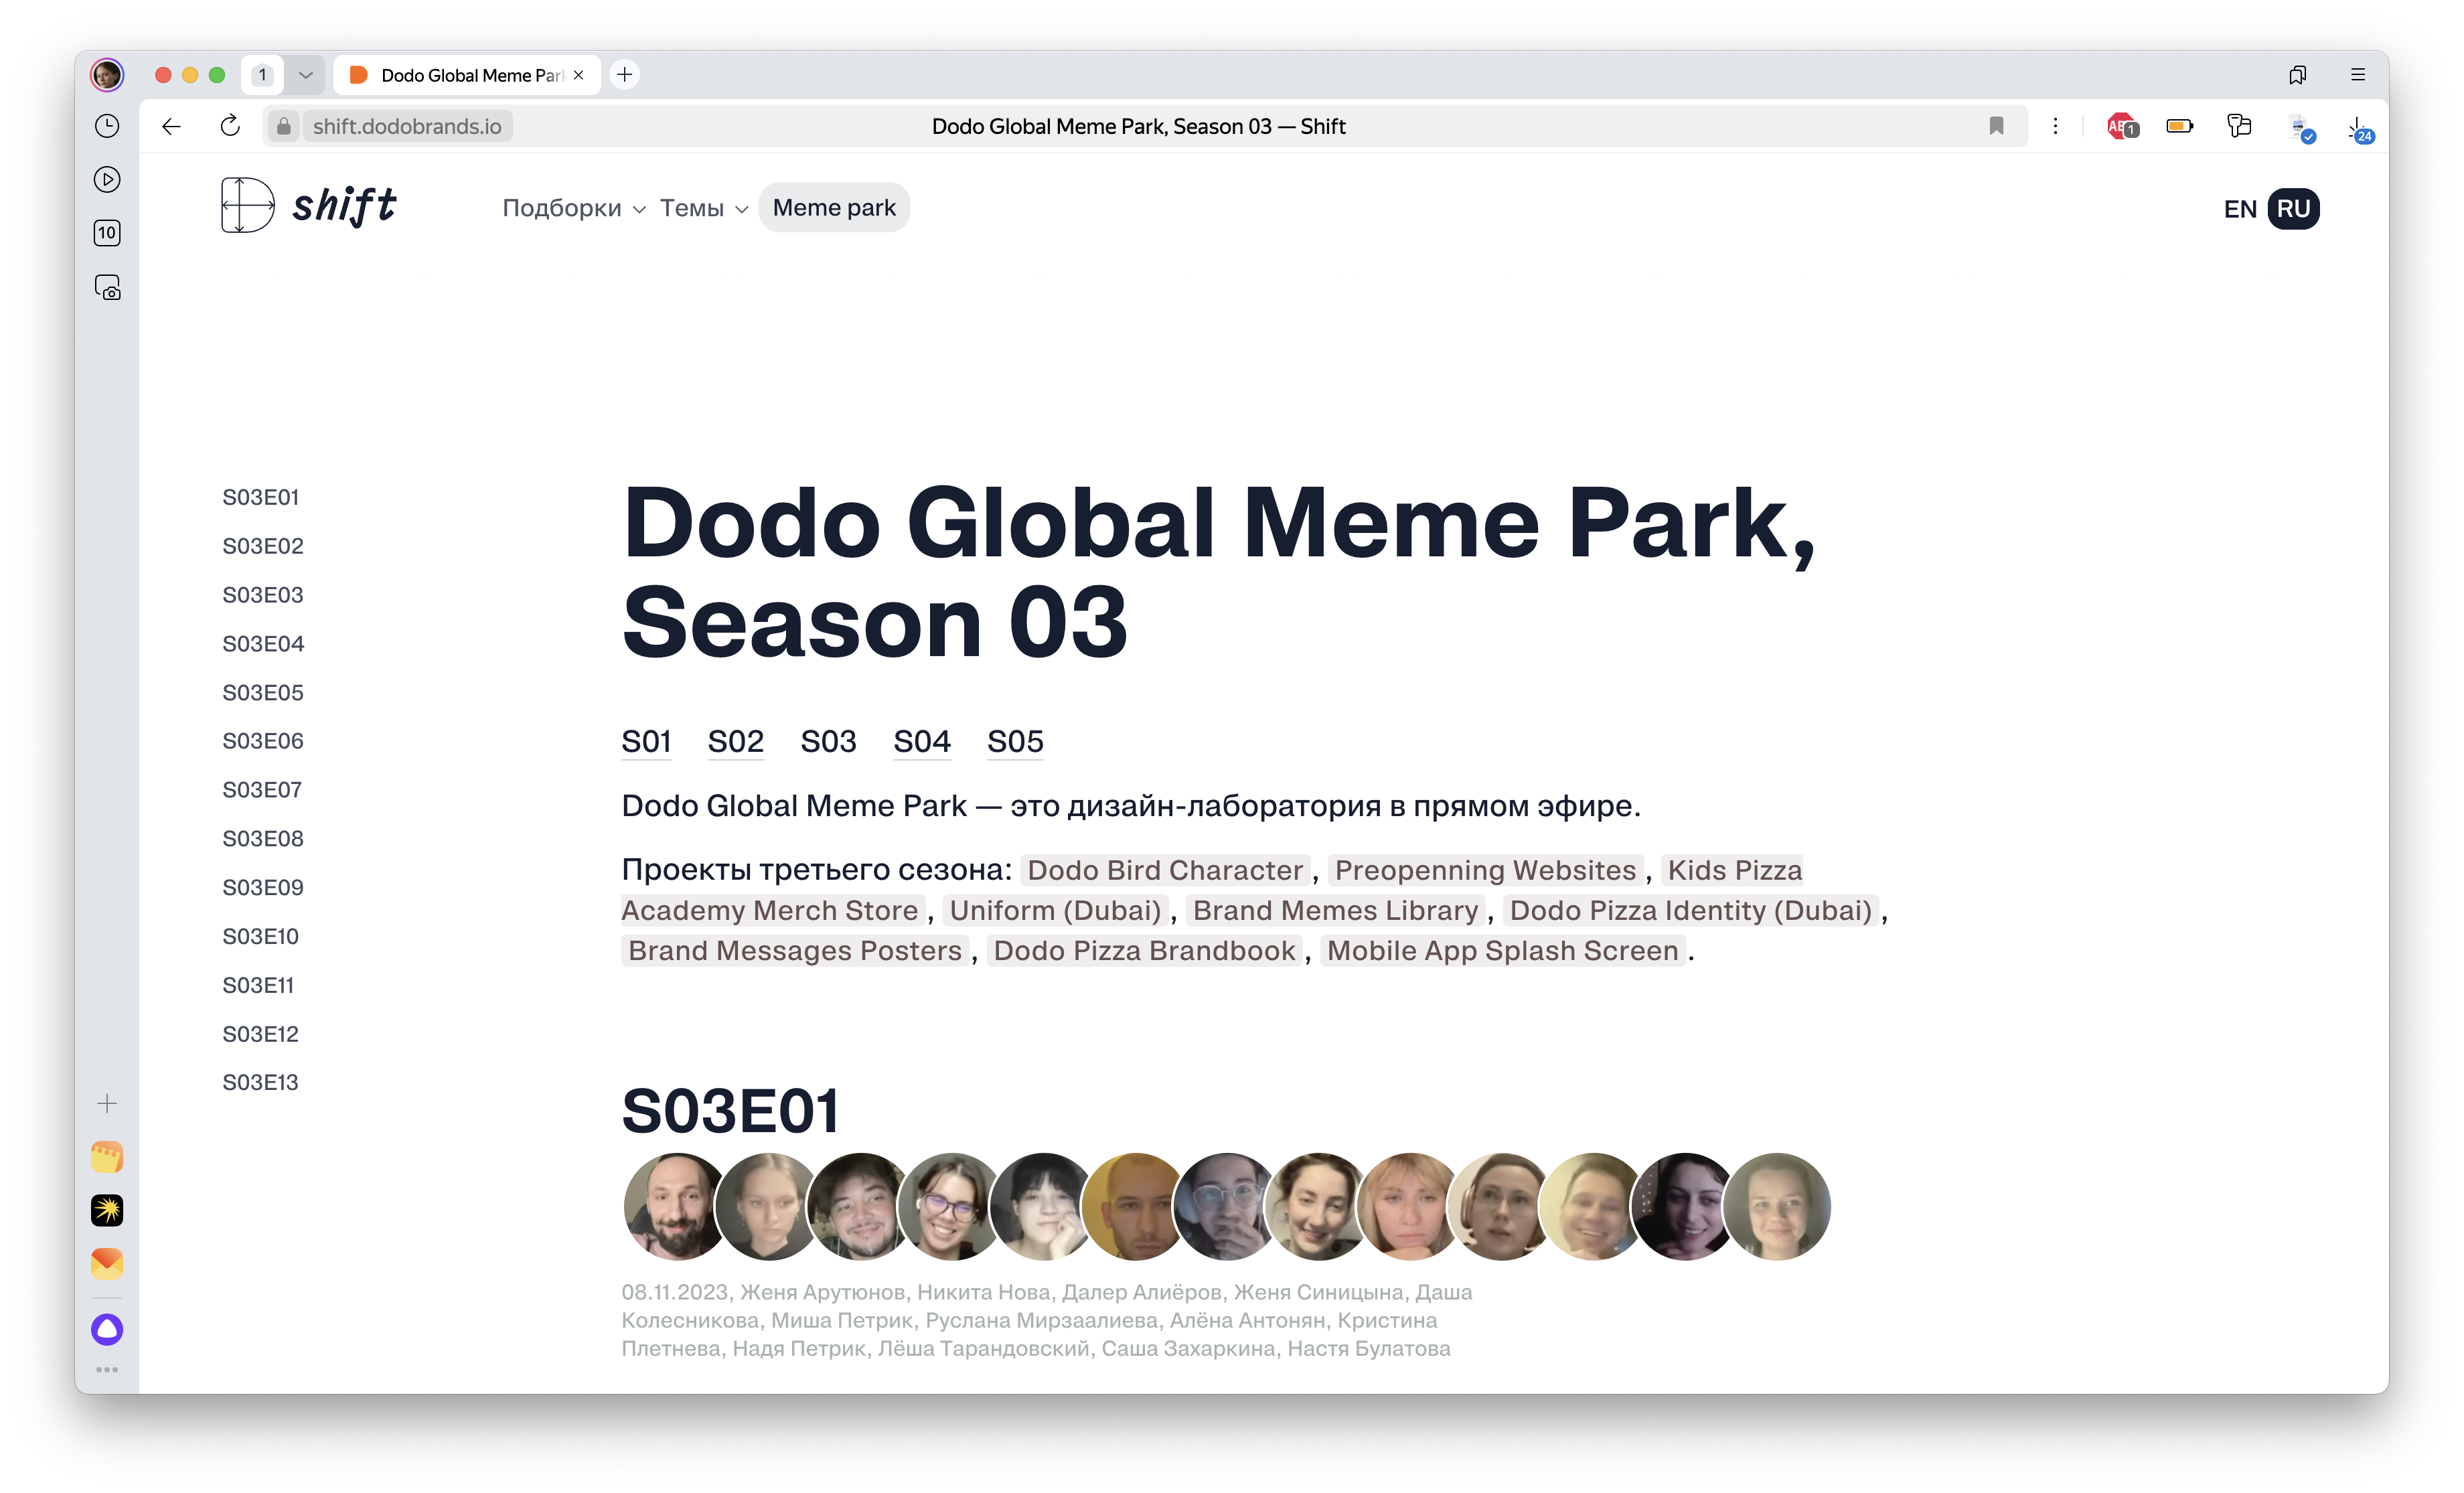Open the Alice assistant purple icon

coord(107,1329)
